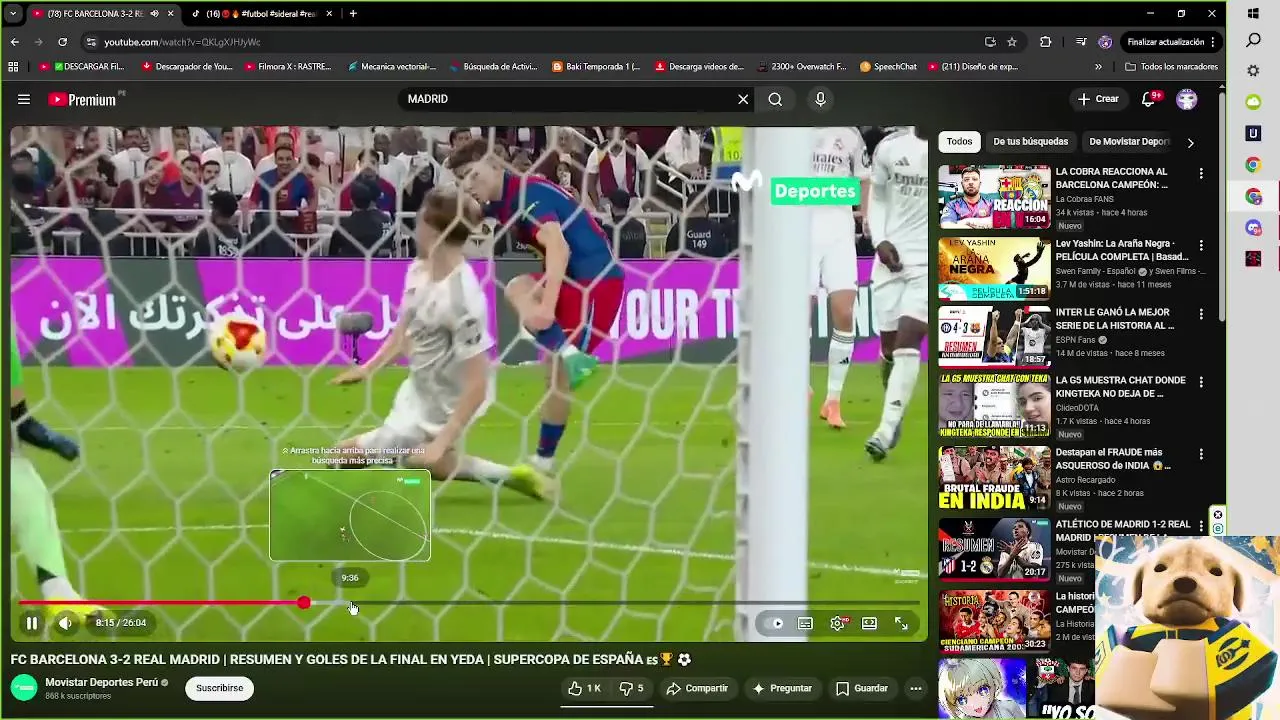Screen dimensions: 1280x720
Task: Mute the video volume
Action: click(x=65, y=623)
